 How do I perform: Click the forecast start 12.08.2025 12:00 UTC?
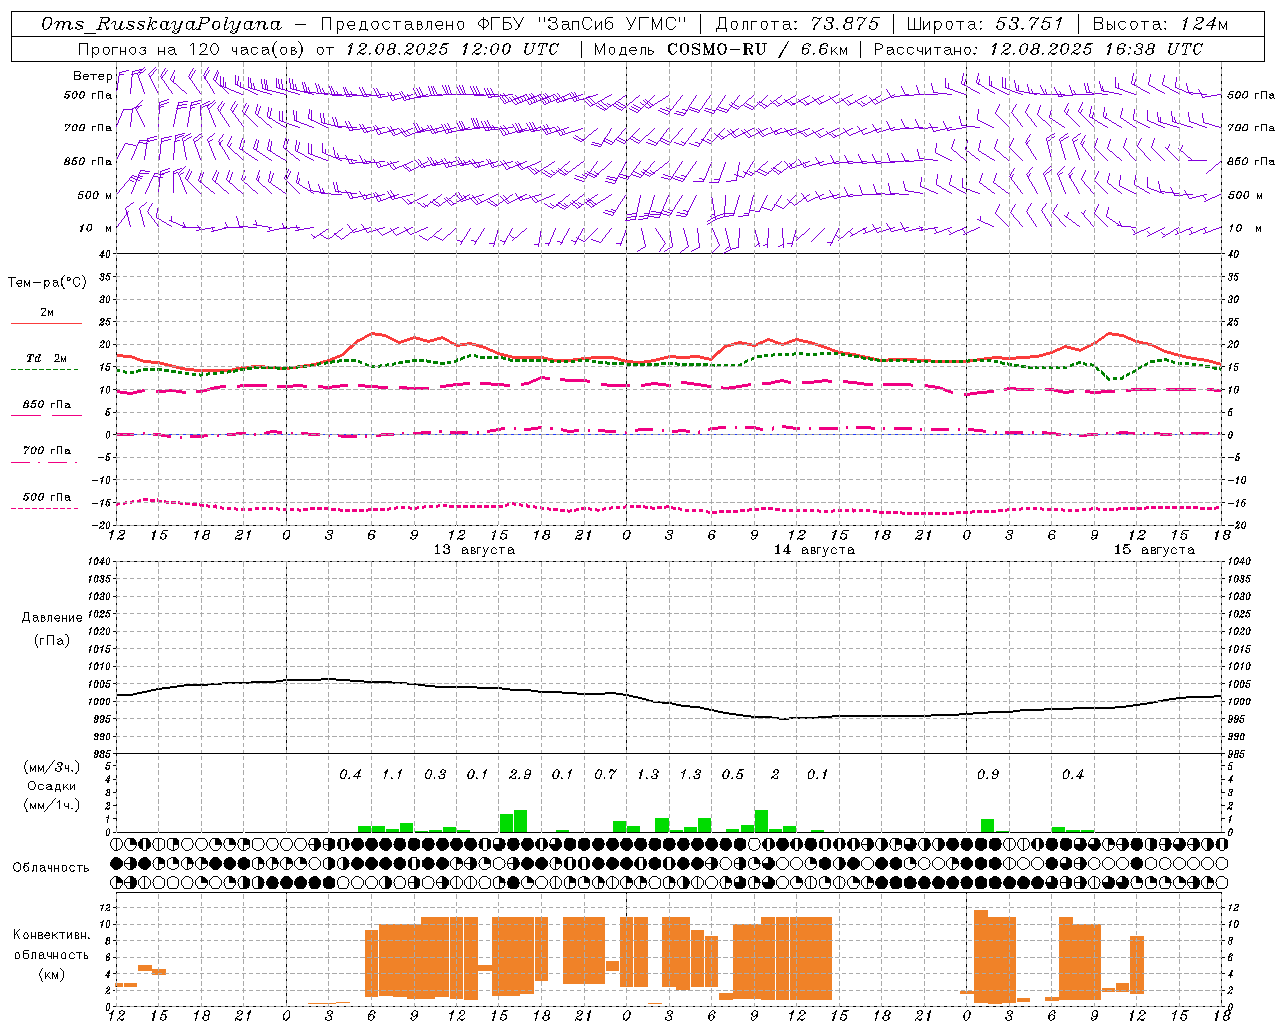click(x=452, y=49)
